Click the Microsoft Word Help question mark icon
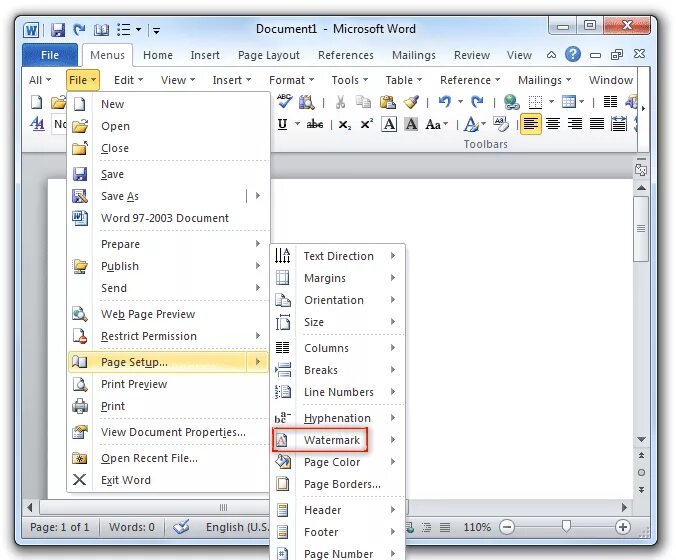The width and height of the screenshot is (676, 560). (x=573, y=55)
